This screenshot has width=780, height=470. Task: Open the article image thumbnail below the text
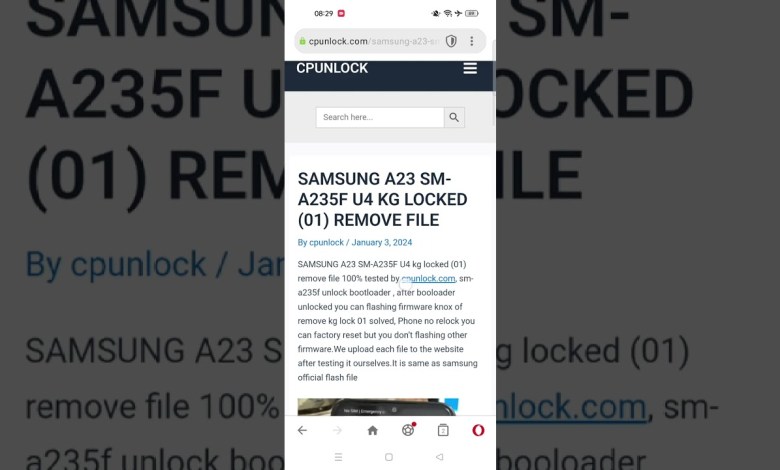point(378,407)
